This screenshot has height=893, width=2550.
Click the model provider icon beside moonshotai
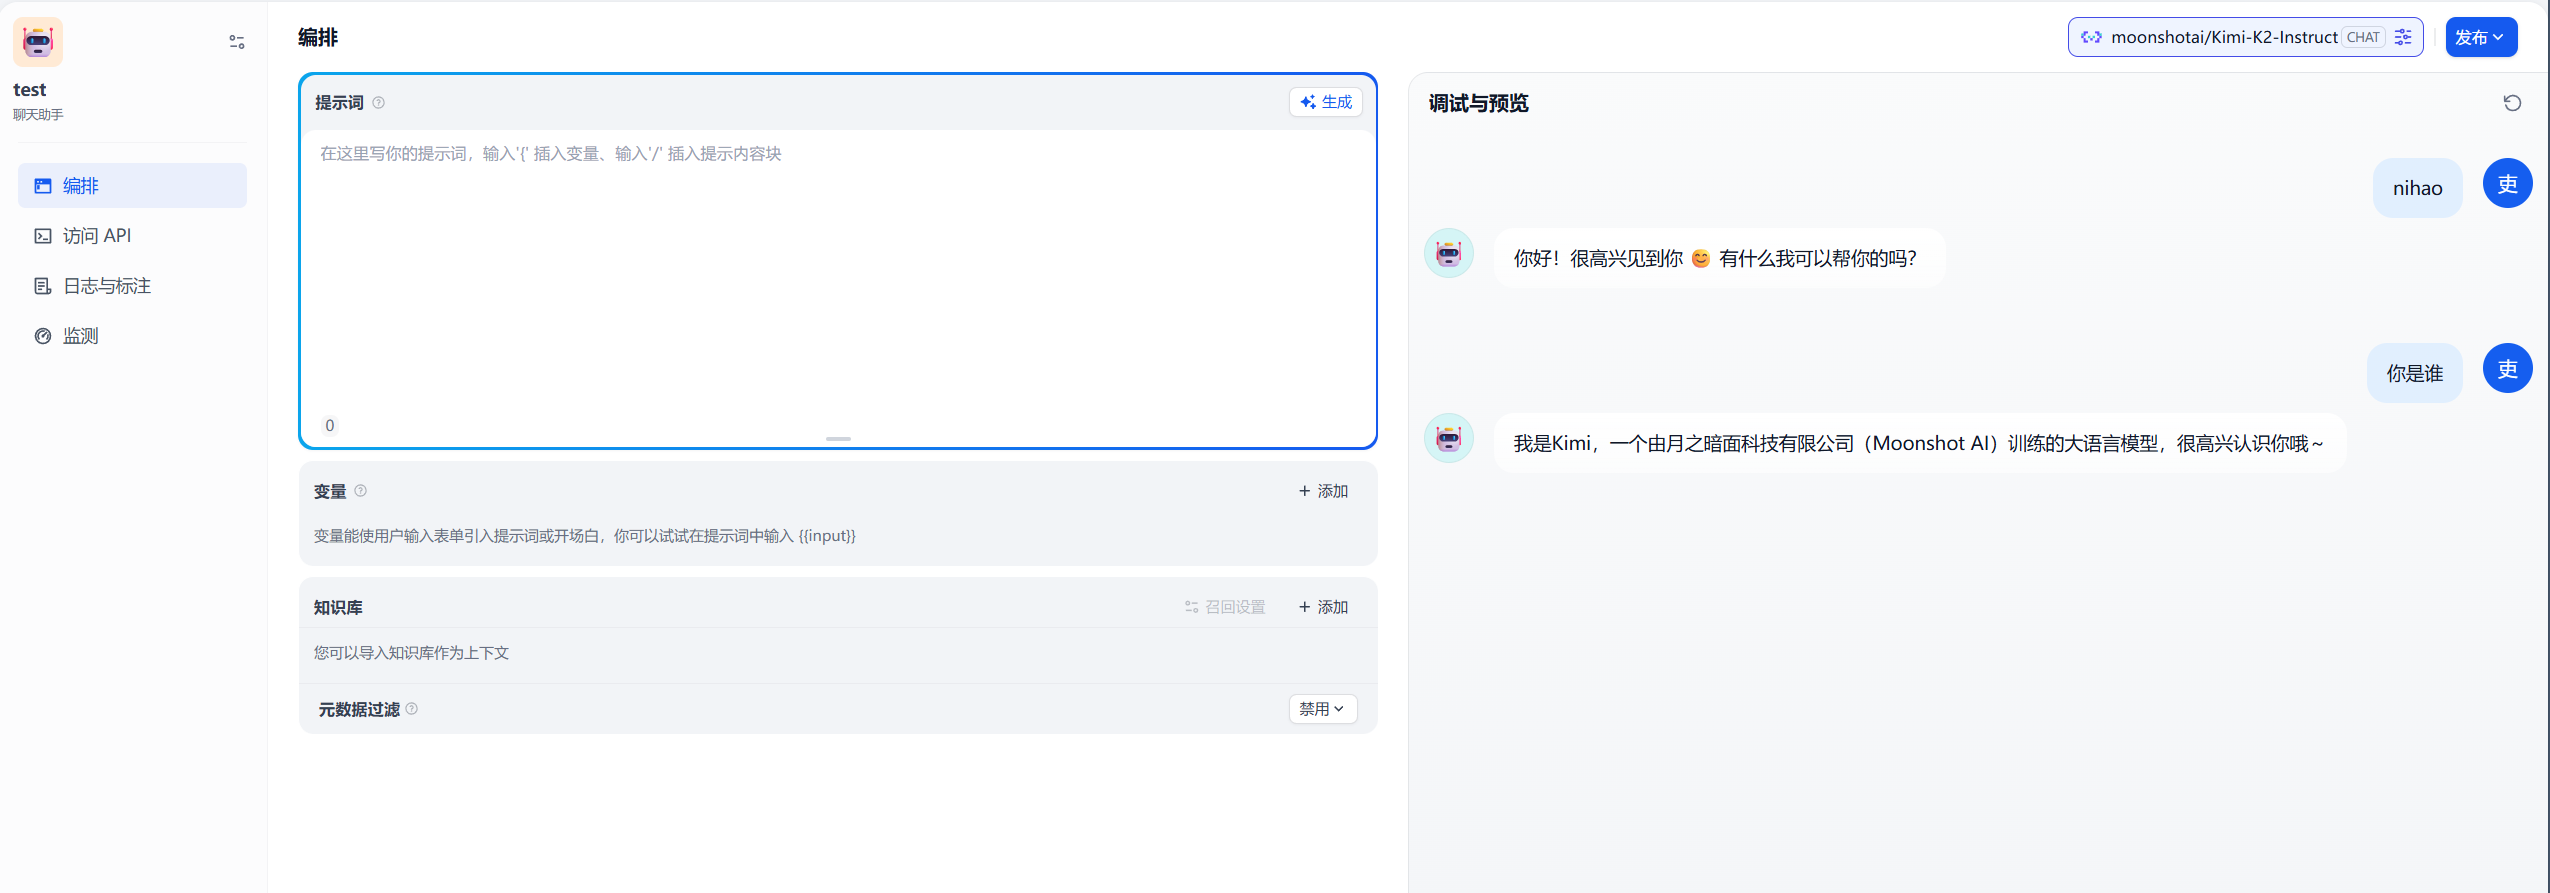point(2091,37)
